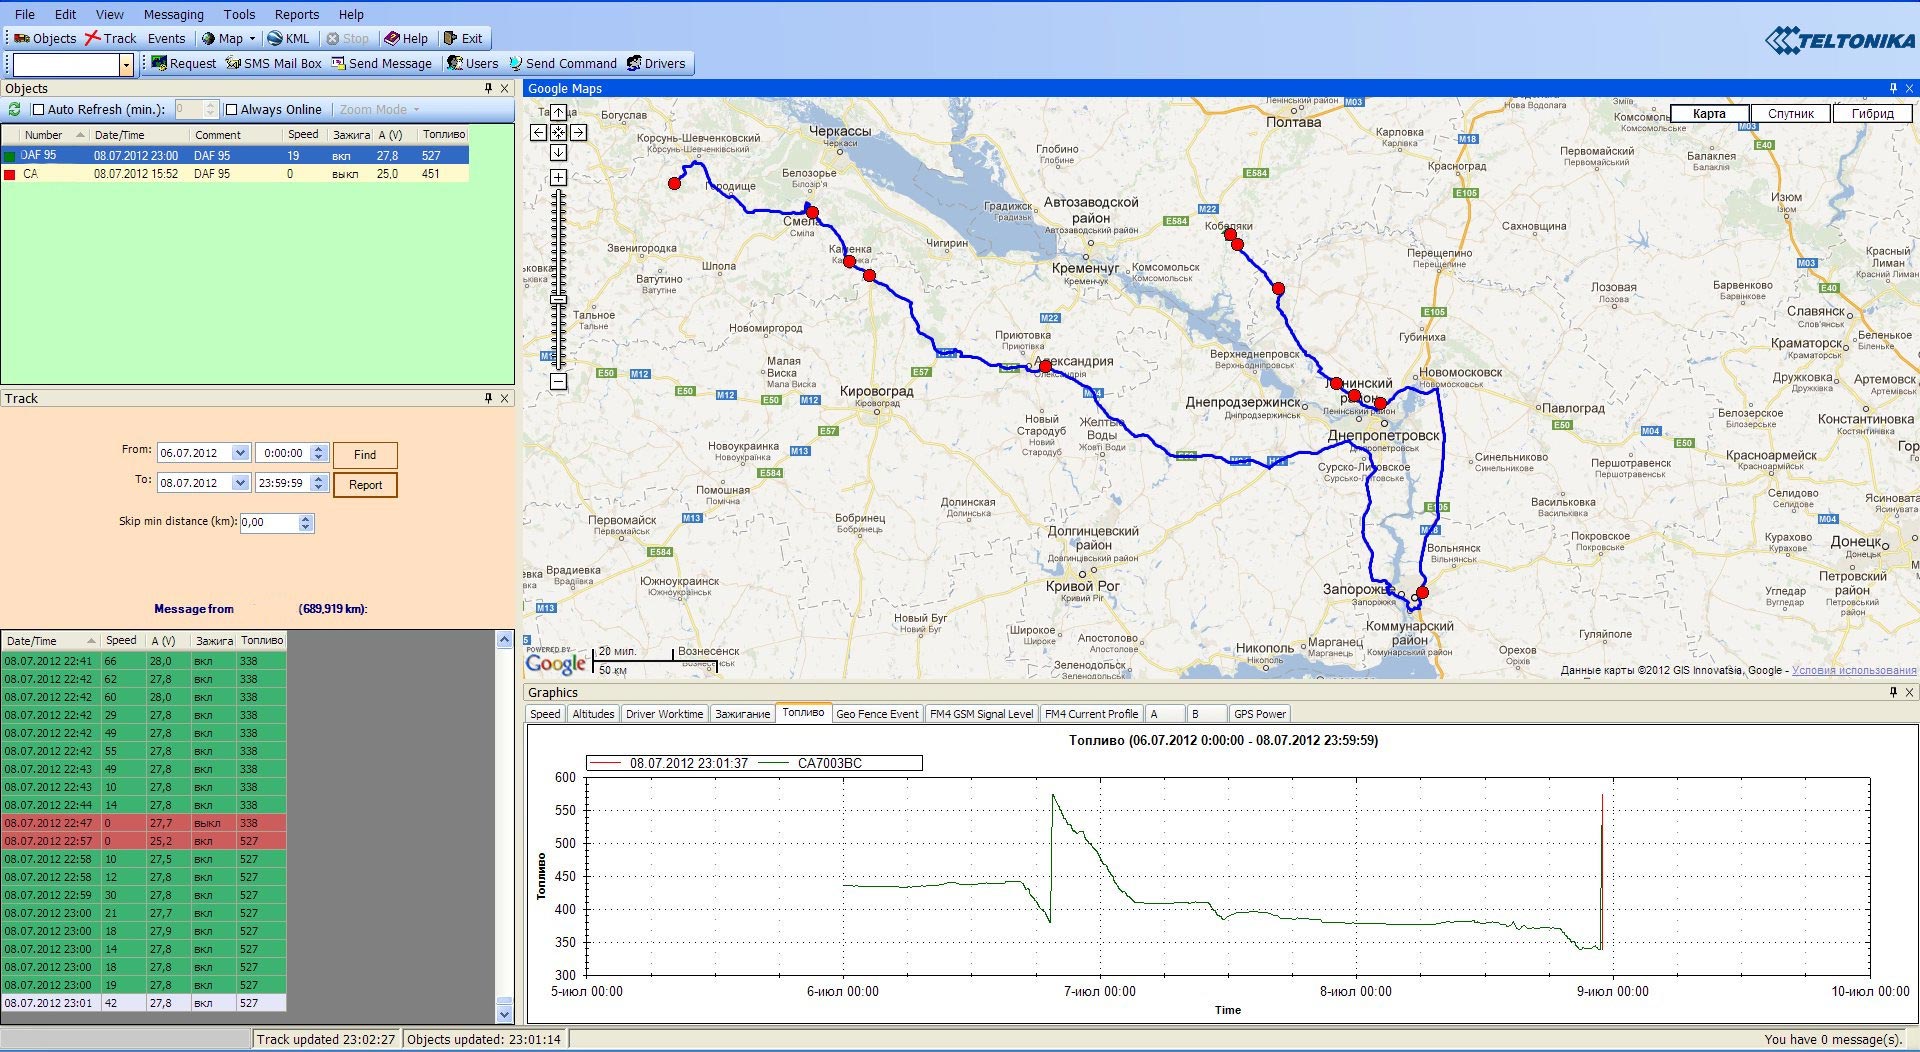This screenshot has height=1052, width=1920.
Task: Click the Find button
Action: pos(365,455)
